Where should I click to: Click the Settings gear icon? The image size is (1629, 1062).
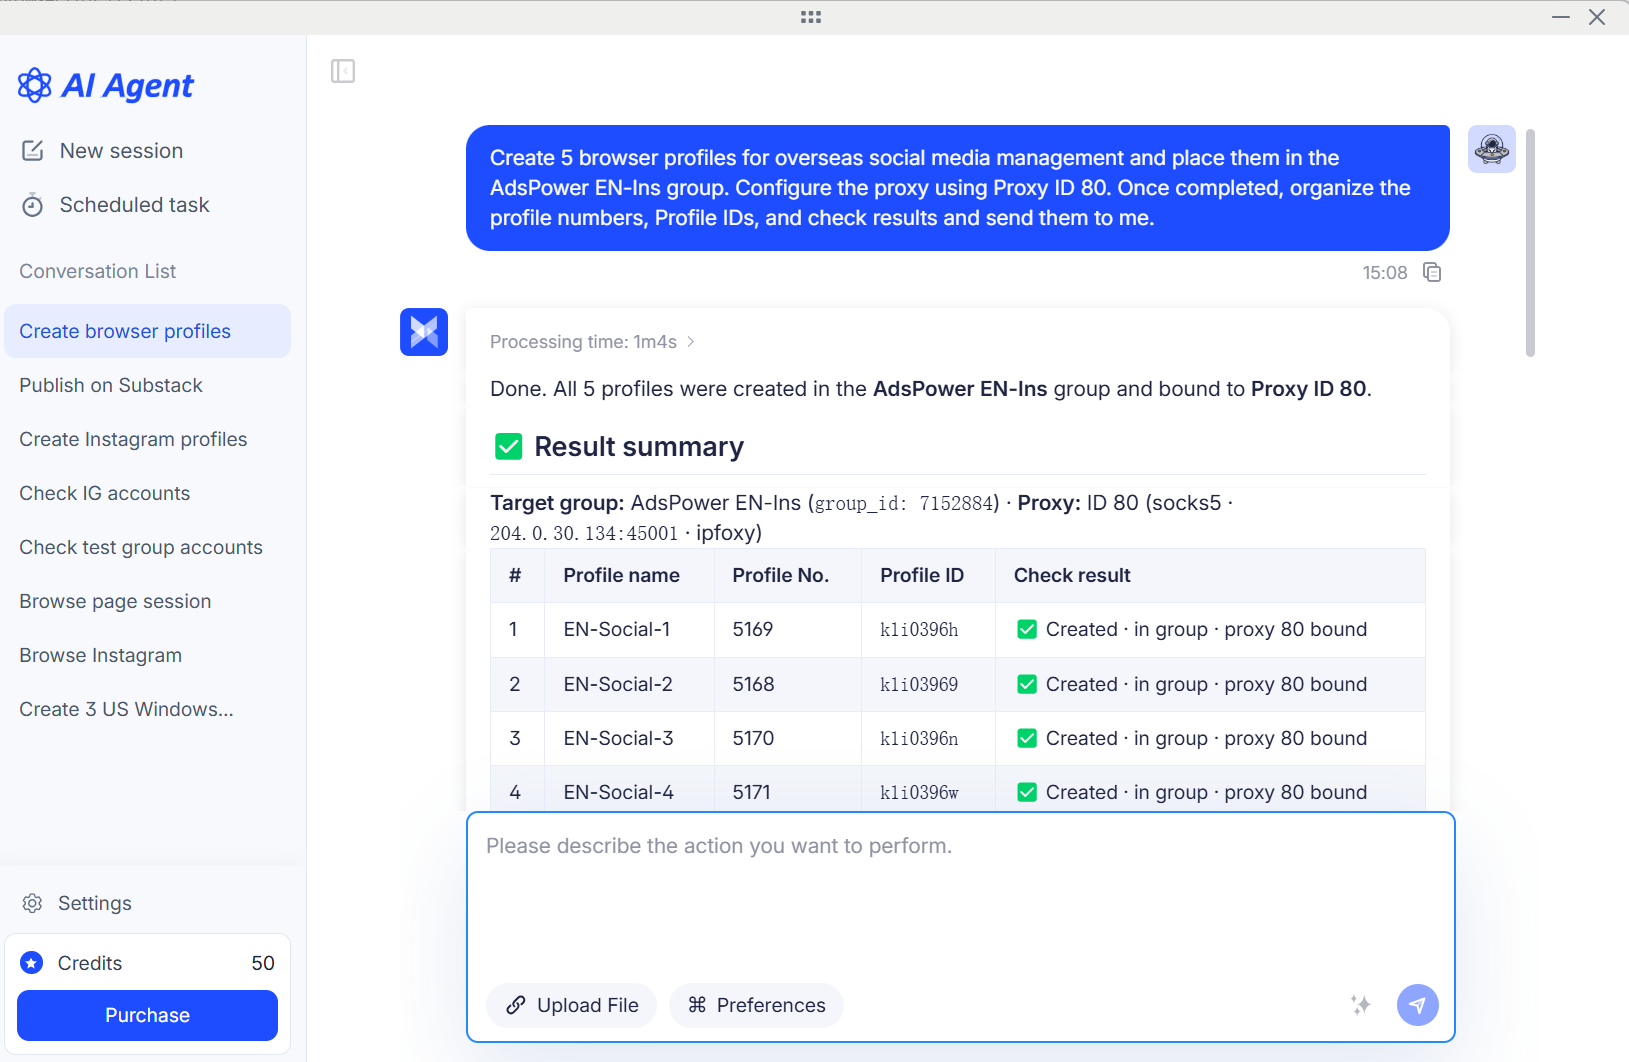(32, 903)
